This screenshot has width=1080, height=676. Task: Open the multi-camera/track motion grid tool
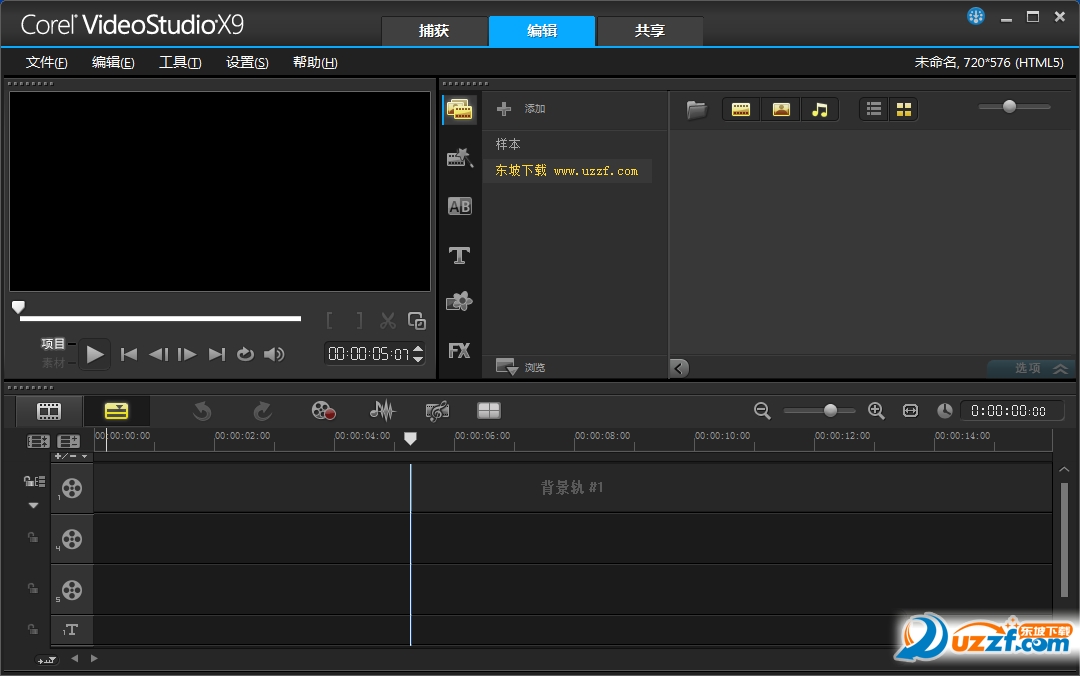point(489,411)
